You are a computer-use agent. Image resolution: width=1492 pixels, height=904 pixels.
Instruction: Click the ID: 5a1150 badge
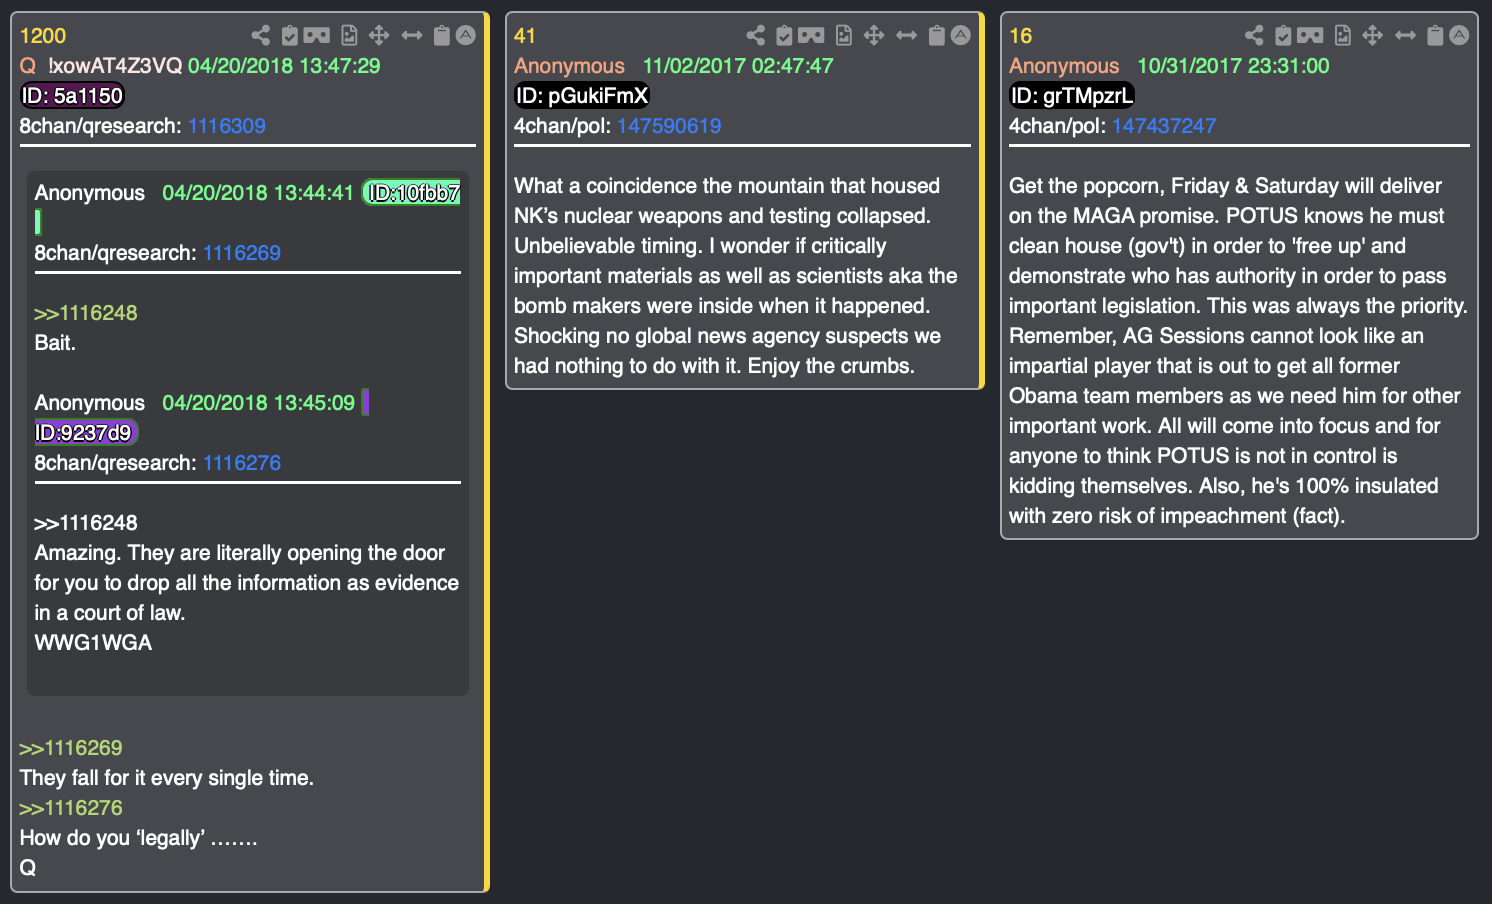(72, 96)
